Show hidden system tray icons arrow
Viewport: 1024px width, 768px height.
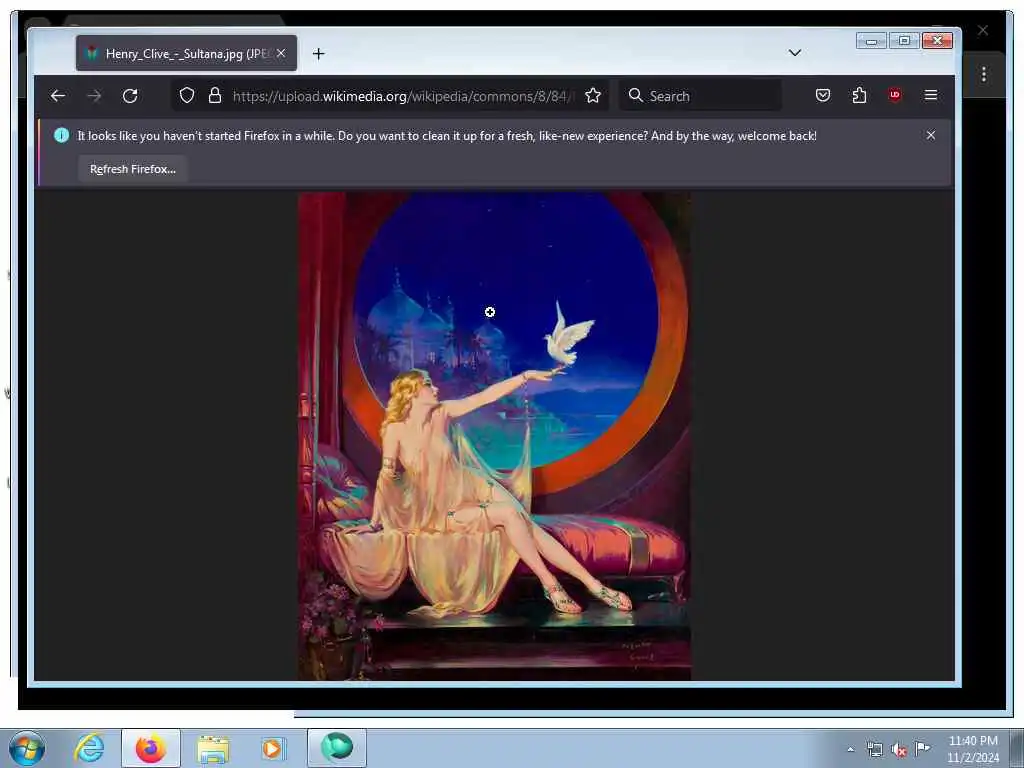click(x=850, y=749)
